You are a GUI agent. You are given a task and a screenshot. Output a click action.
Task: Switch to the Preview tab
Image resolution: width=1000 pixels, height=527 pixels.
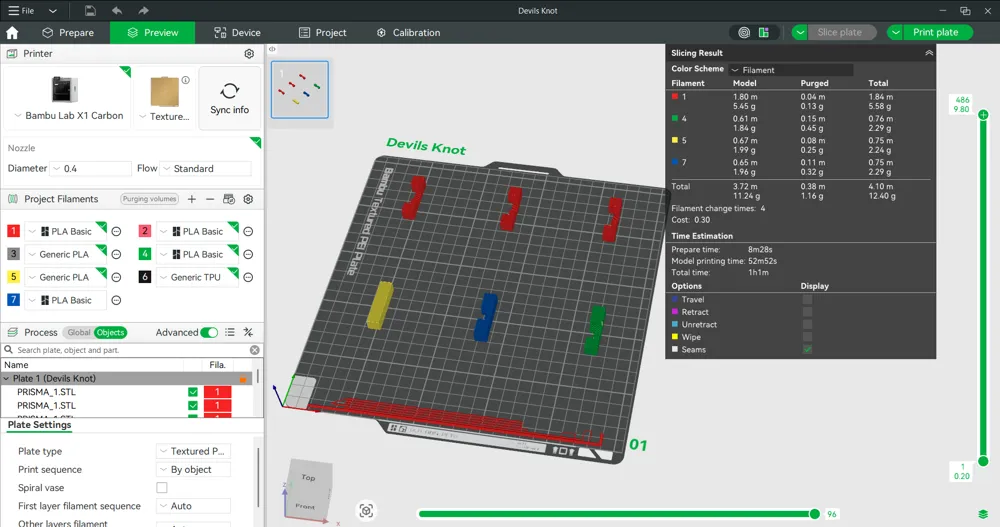point(152,33)
